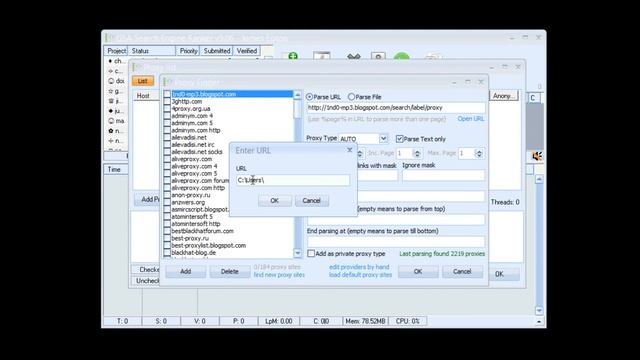Select anzwers.org list entry
This screenshot has width=640, height=360.
point(188,202)
